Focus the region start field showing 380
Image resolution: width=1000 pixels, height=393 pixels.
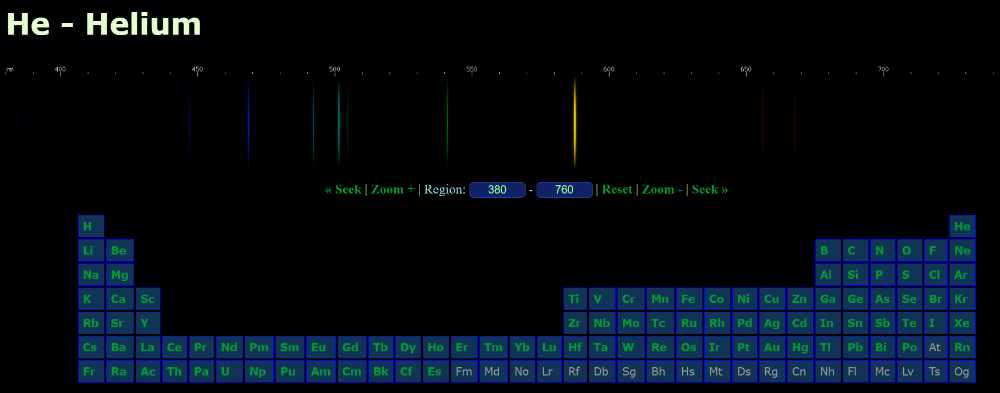pos(497,189)
